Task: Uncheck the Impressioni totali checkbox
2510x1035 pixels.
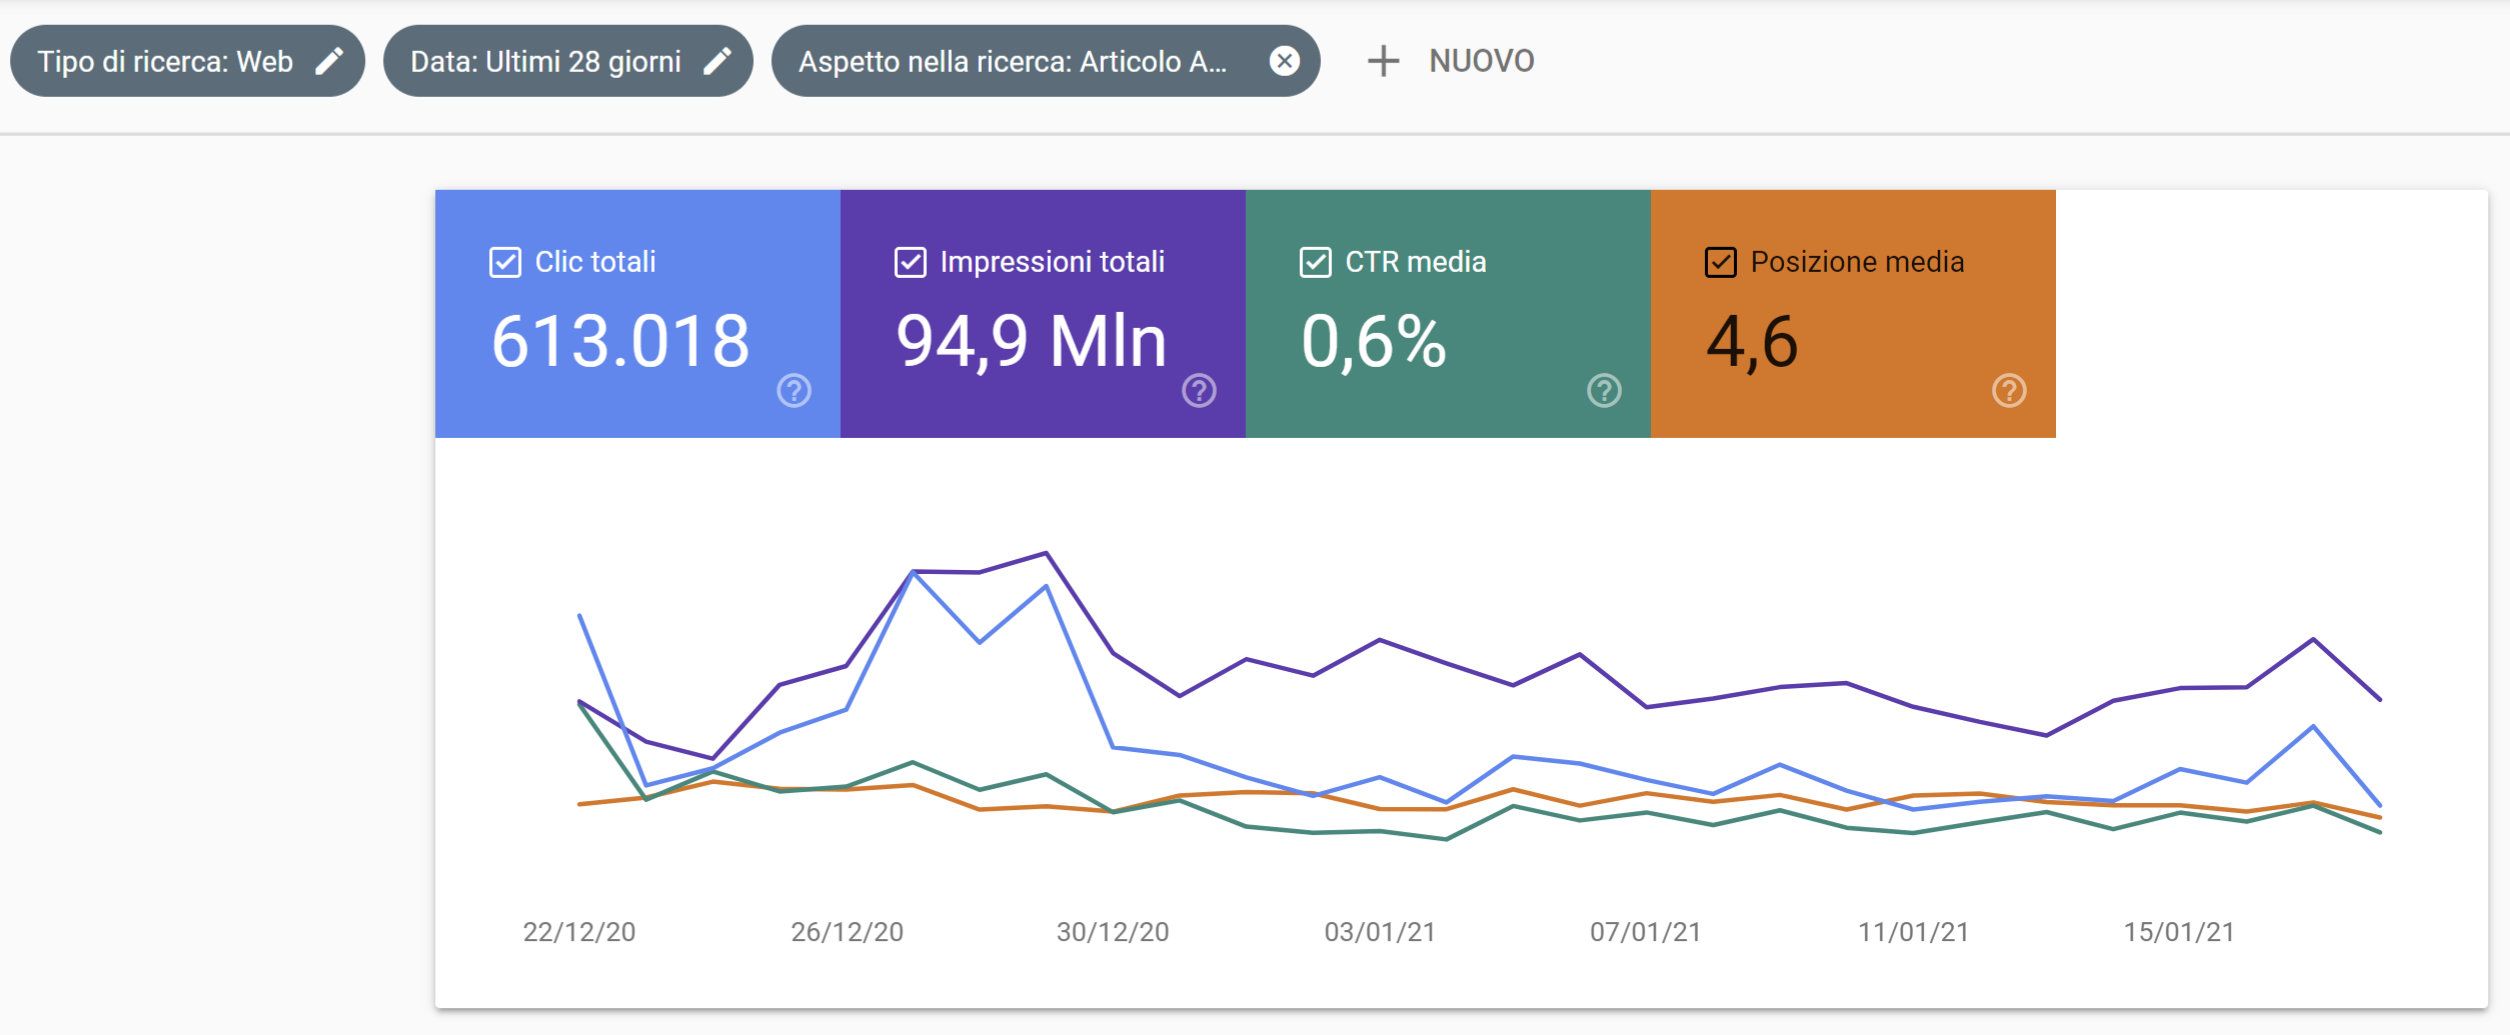Action: coord(910,262)
